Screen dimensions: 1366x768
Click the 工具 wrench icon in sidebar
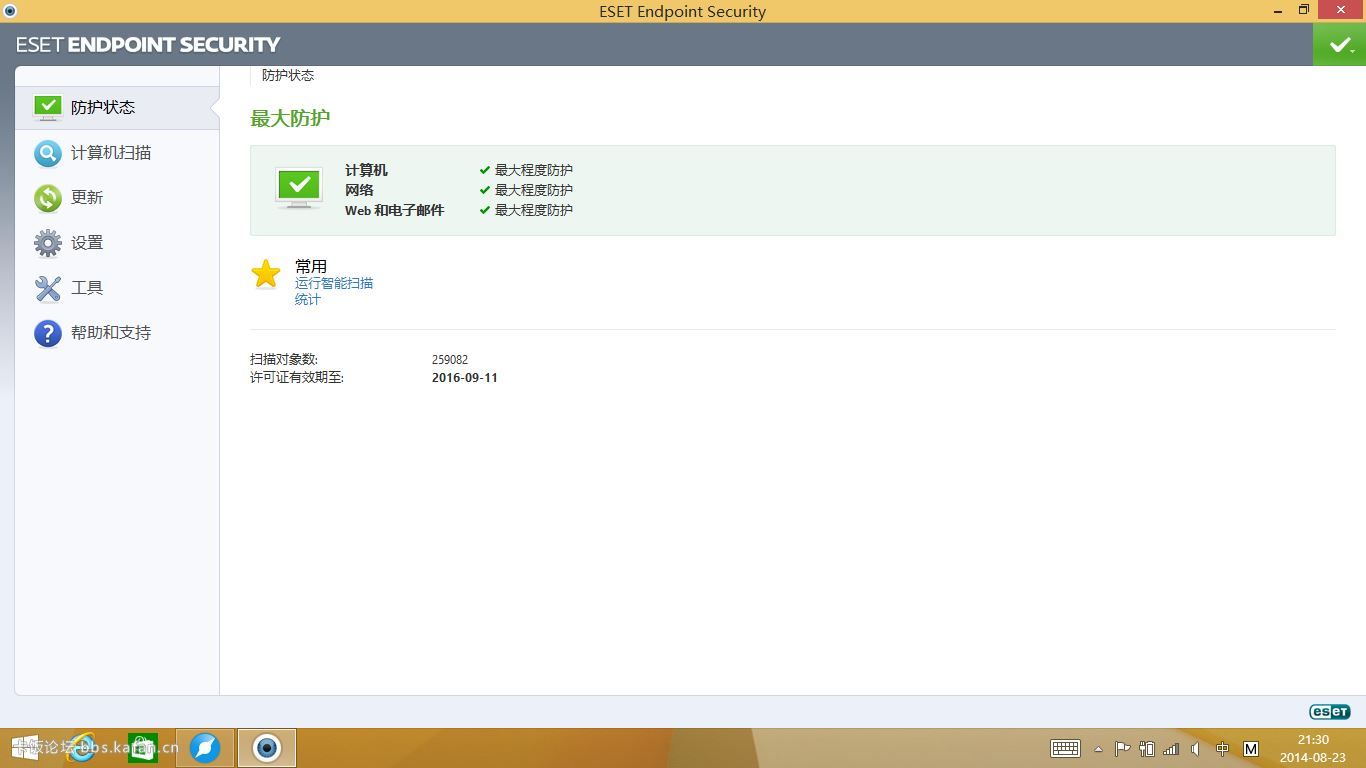(x=47, y=287)
